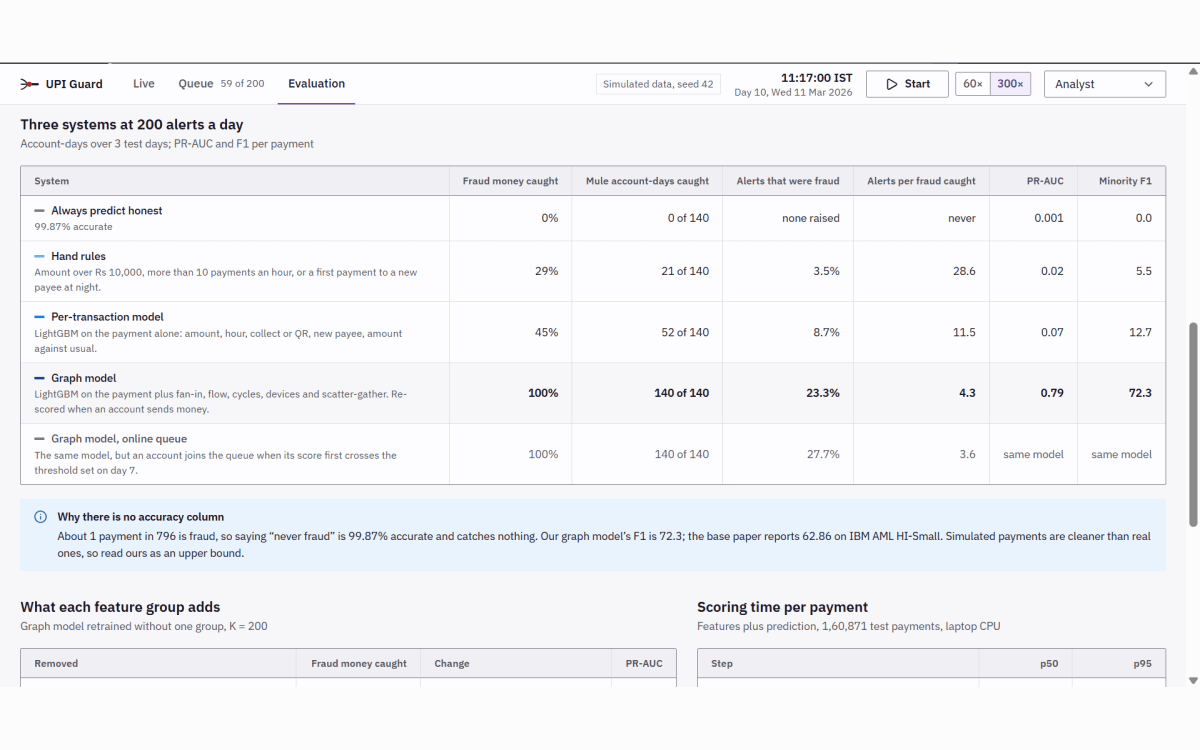Click the 11:17:00 IST clock
The height and width of the screenshot is (750, 1200).
[x=817, y=77]
